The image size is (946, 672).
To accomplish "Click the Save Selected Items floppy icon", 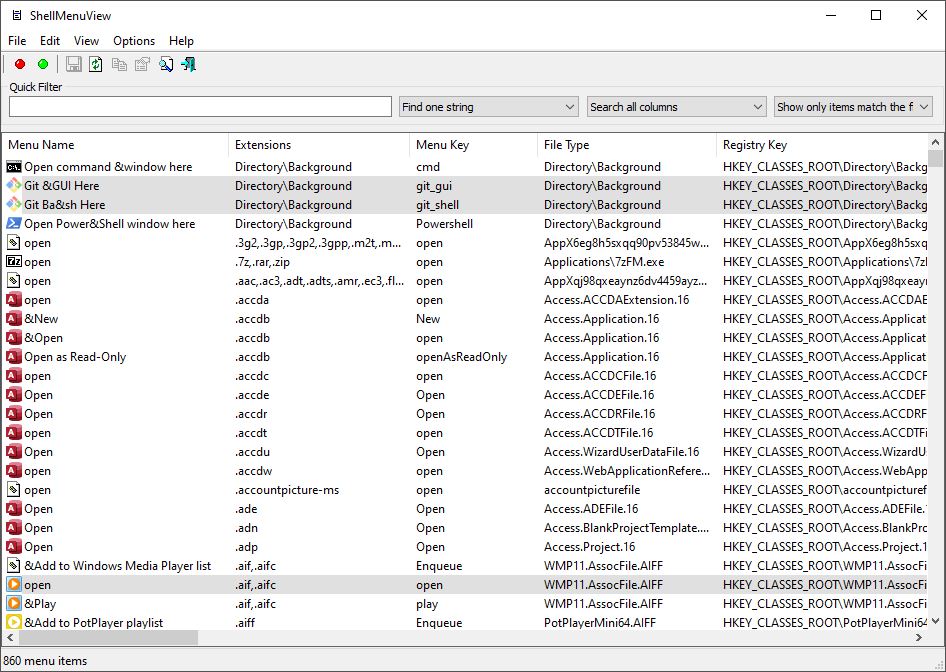I will tap(74, 64).
